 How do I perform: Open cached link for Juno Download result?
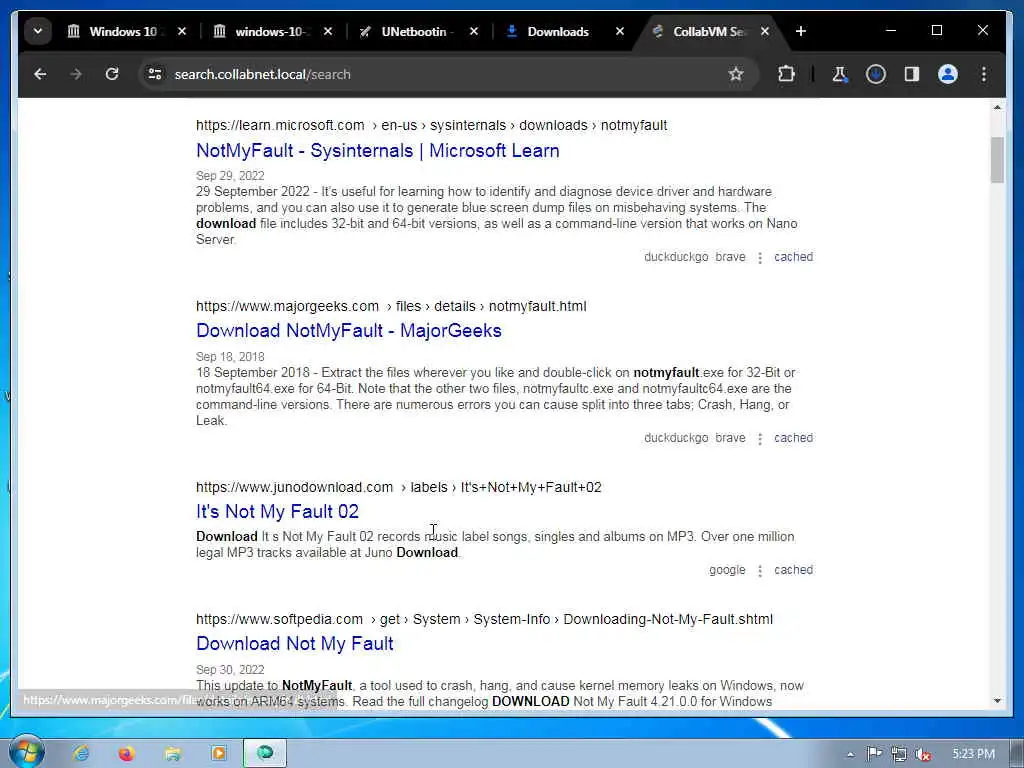[793, 570]
